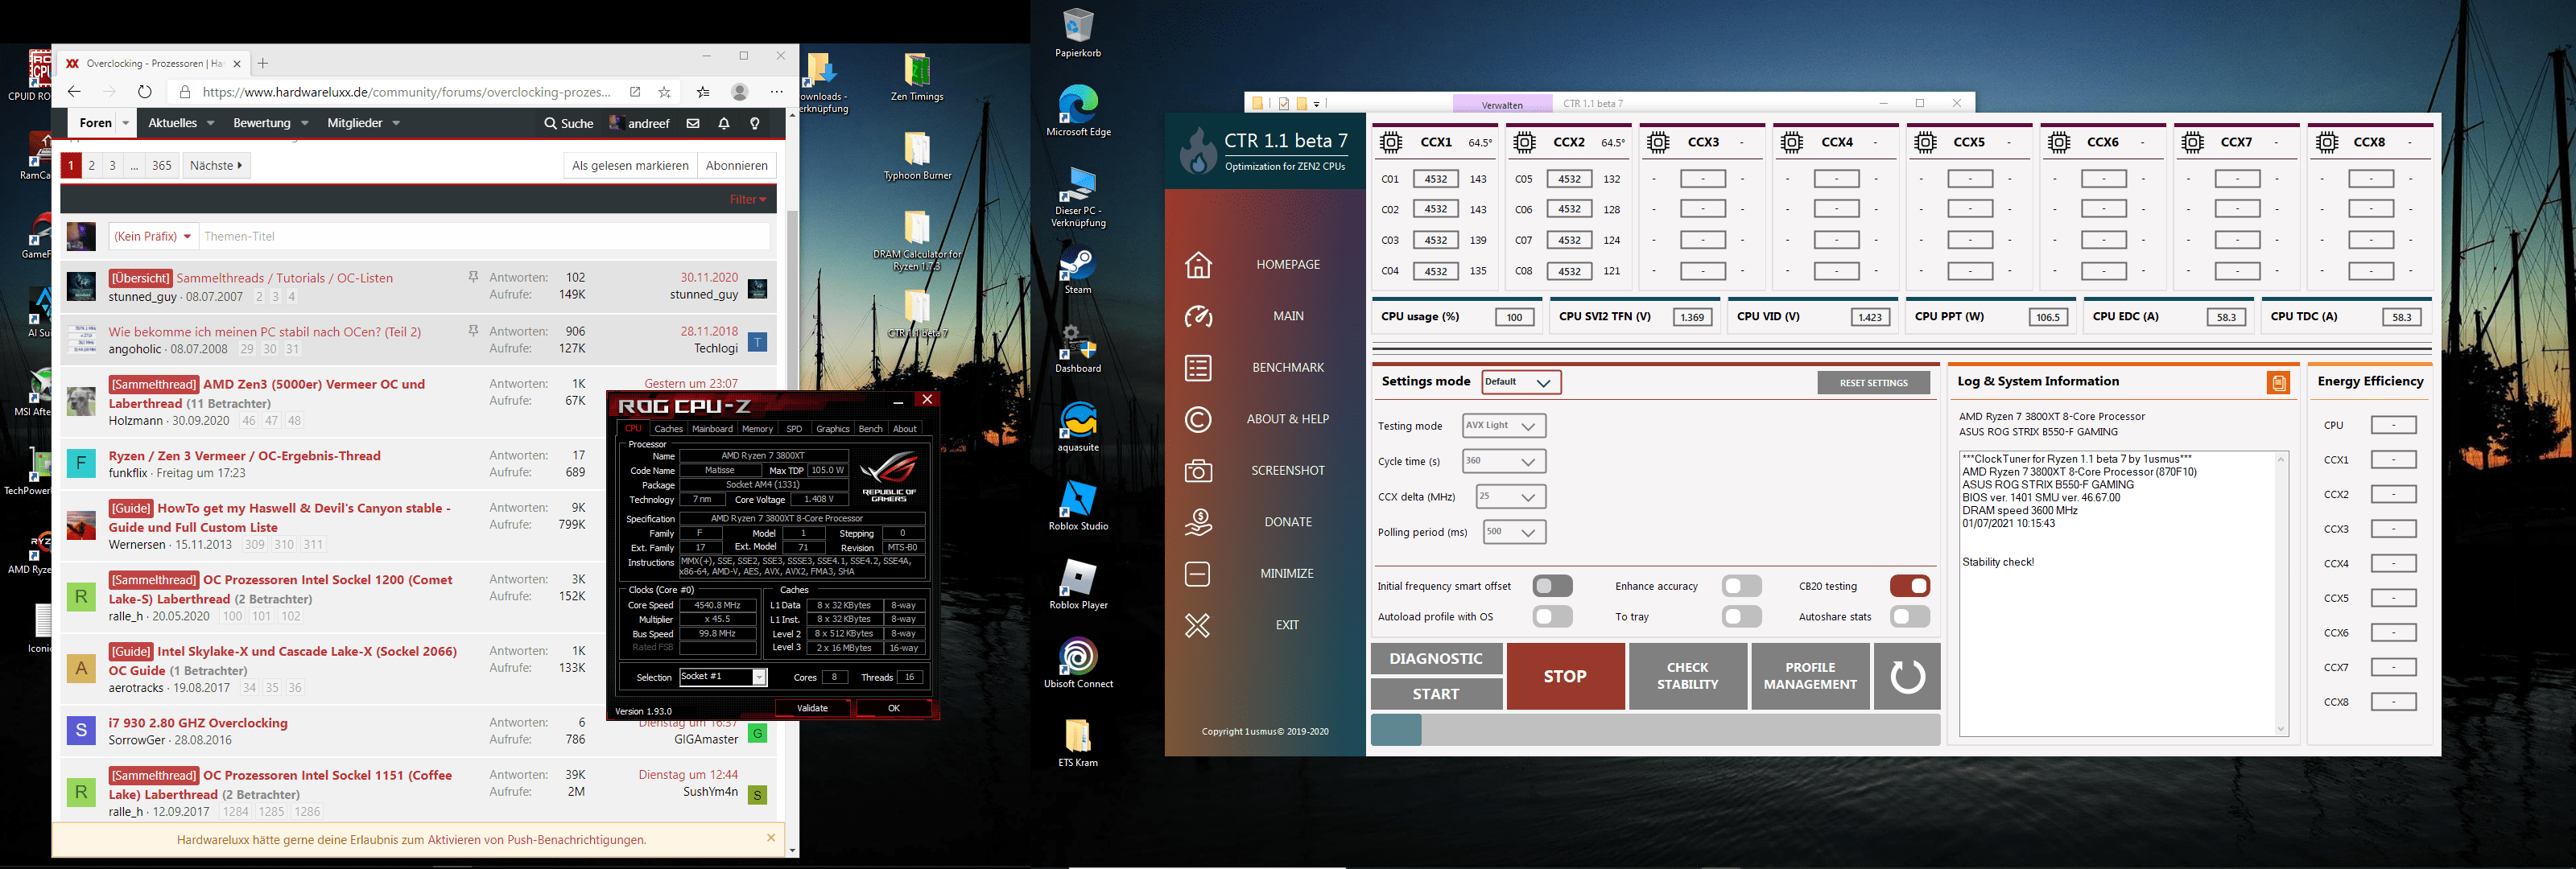Open CCX delta 25 dropdown

tap(1511, 497)
